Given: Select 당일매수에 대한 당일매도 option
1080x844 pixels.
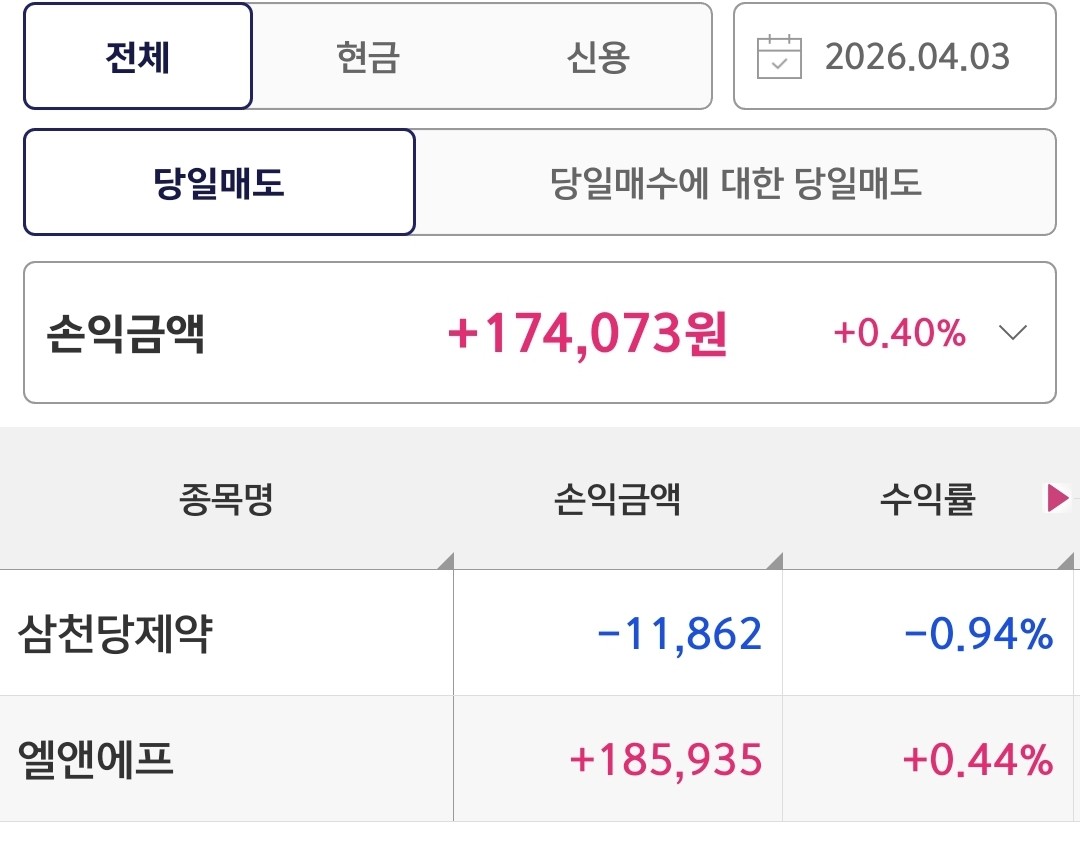Looking at the screenshot, I should click(x=735, y=183).
